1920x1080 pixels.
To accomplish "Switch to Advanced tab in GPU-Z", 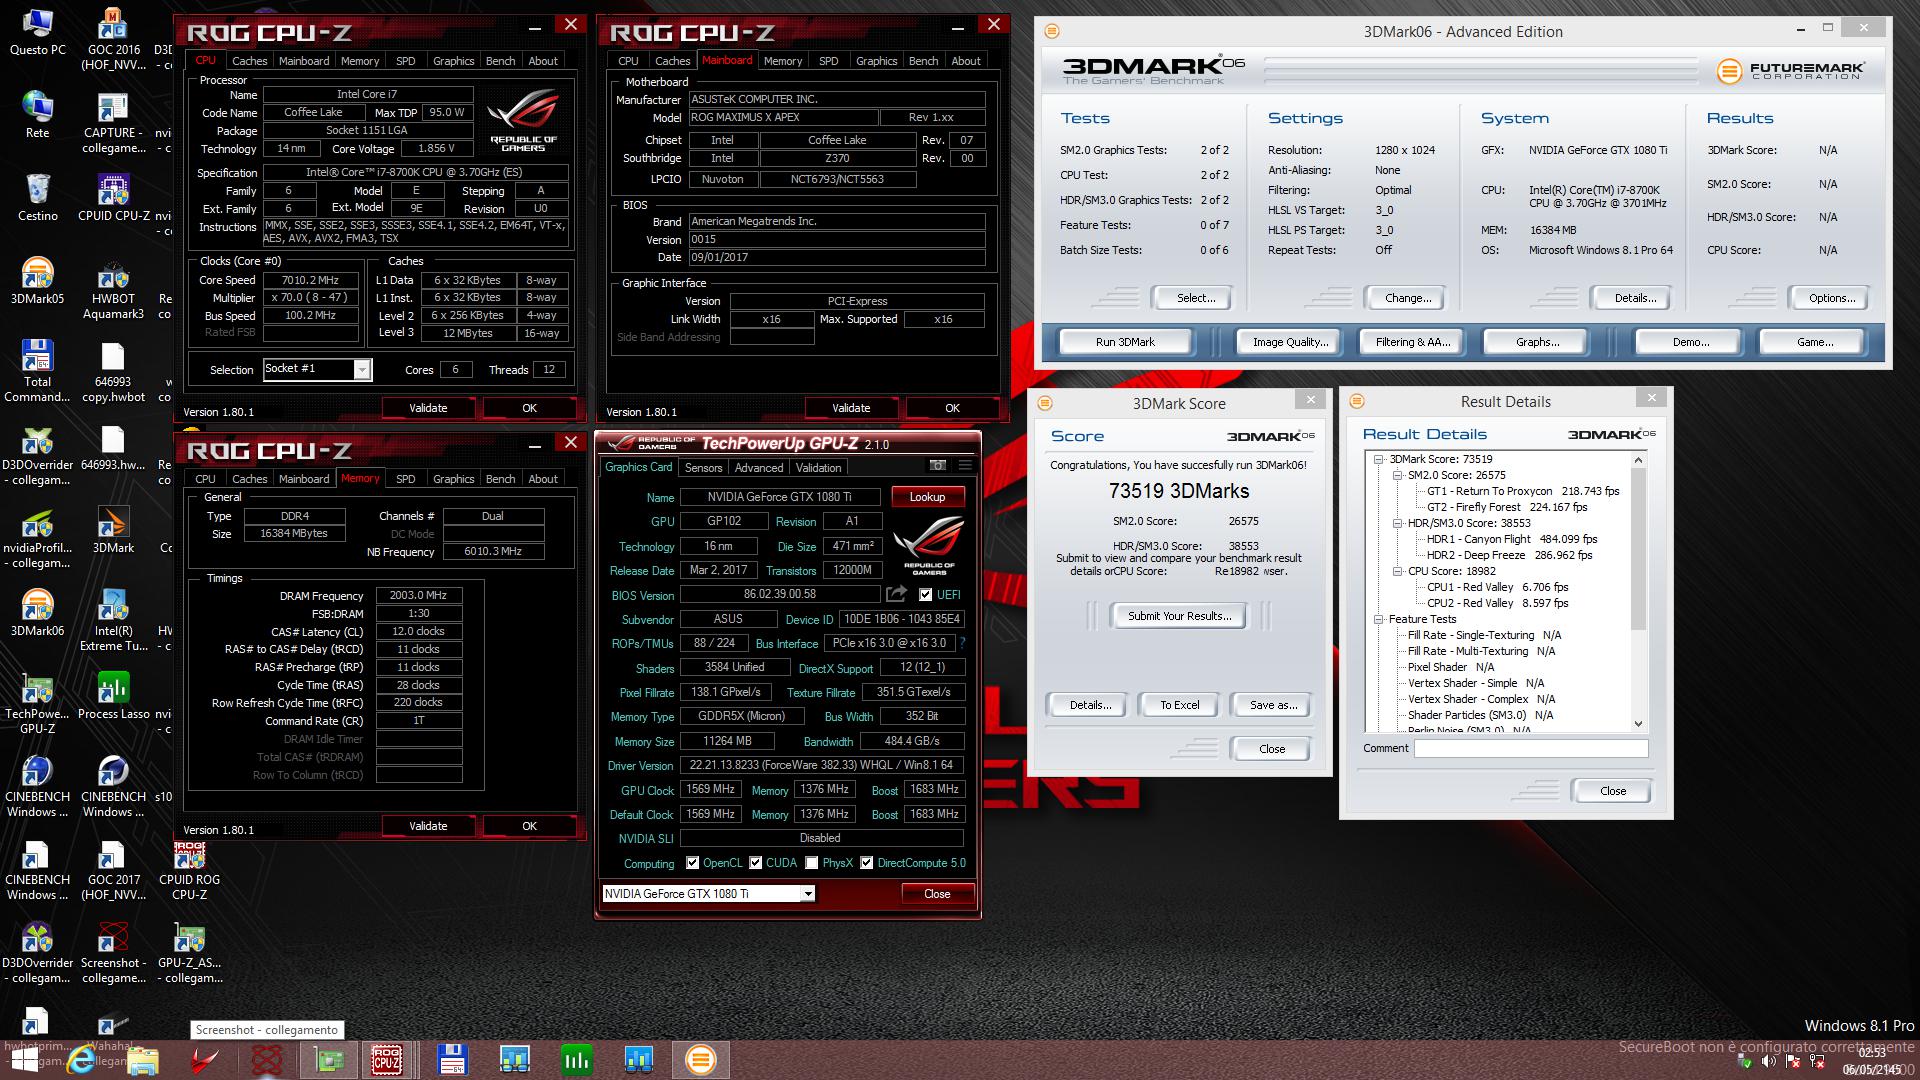I will 759,467.
